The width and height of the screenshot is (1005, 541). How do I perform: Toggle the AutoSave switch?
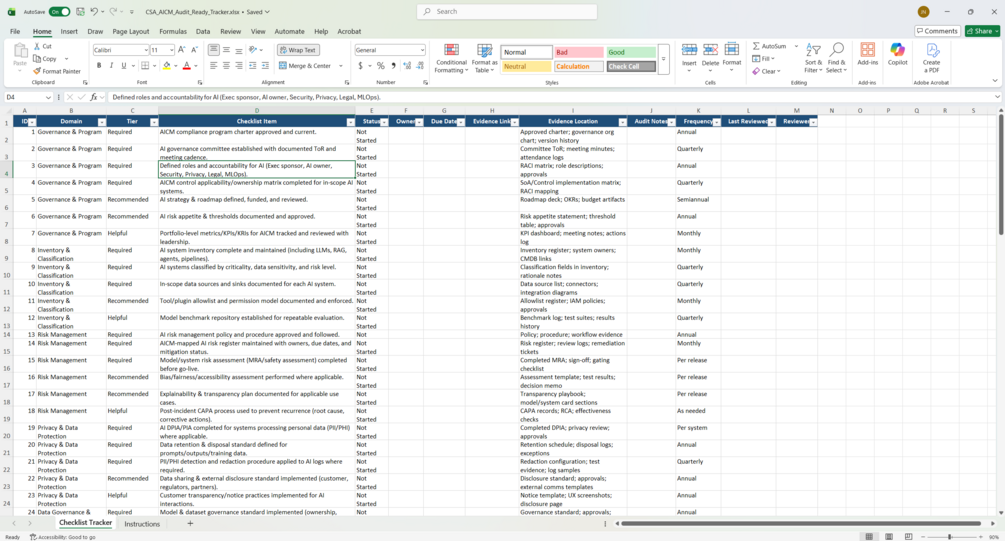tap(59, 12)
